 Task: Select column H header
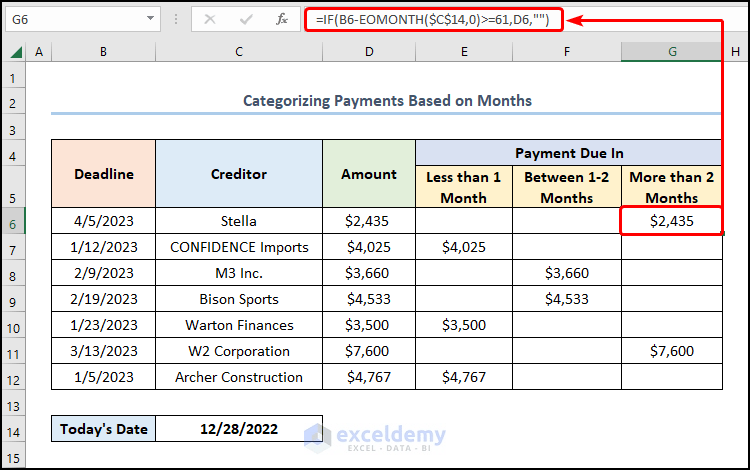click(736, 52)
